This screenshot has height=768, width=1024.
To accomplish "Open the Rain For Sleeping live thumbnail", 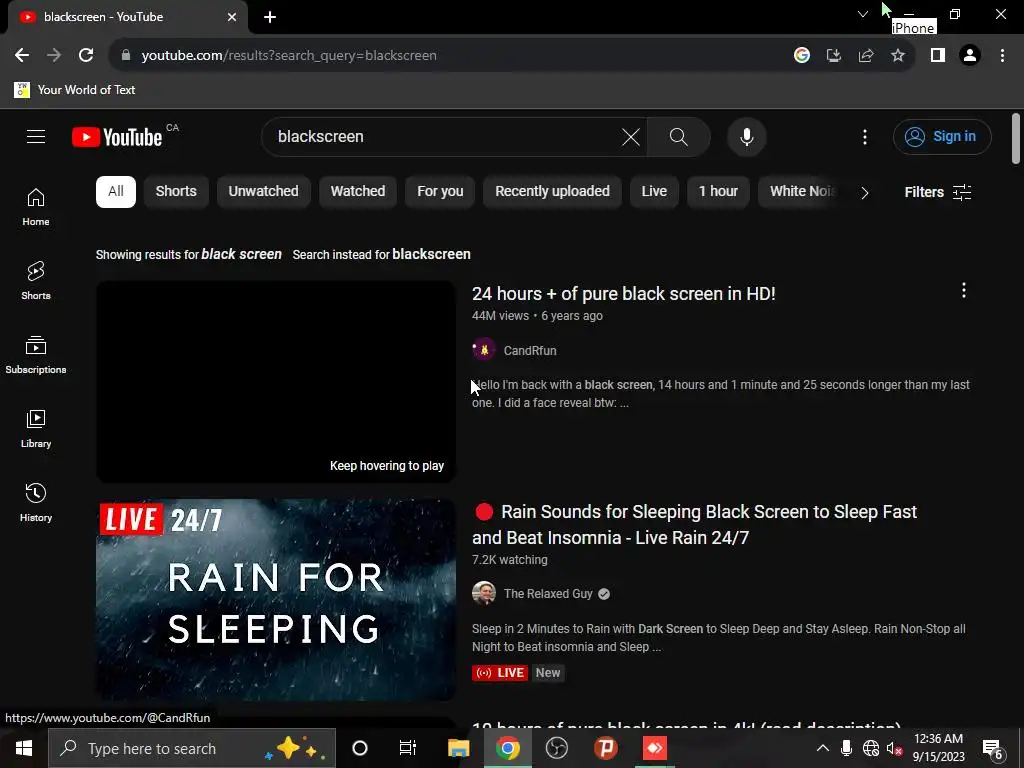I will coord(276,600).
